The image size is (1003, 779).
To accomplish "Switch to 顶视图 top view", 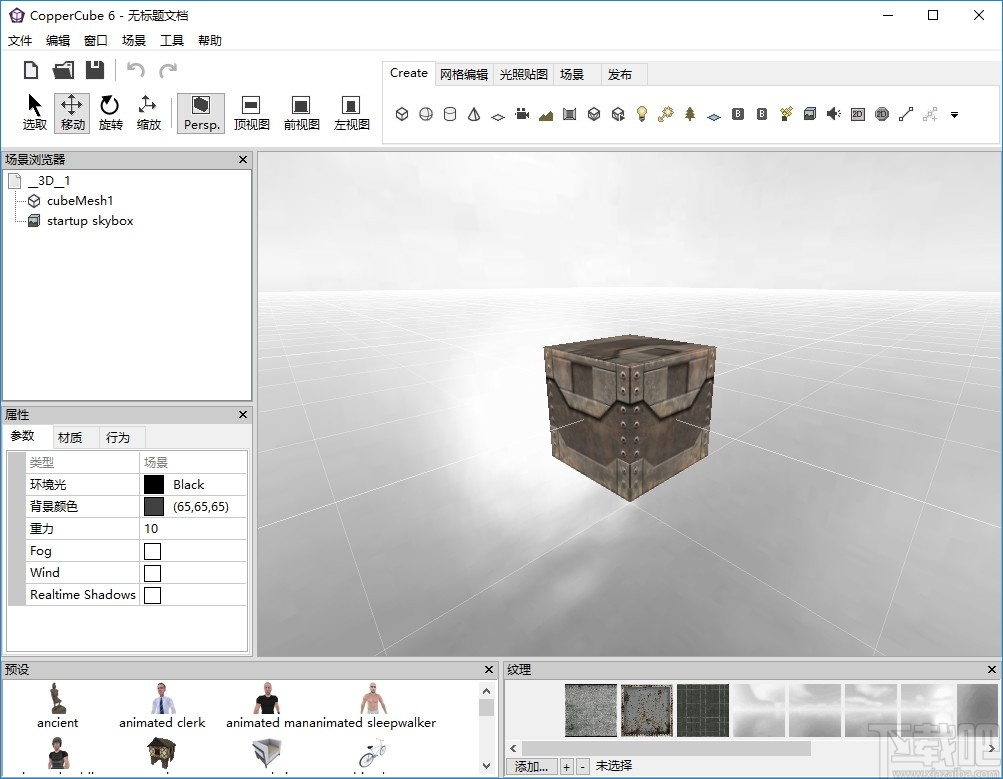I will pyautogui.click(x=250, y=112).
